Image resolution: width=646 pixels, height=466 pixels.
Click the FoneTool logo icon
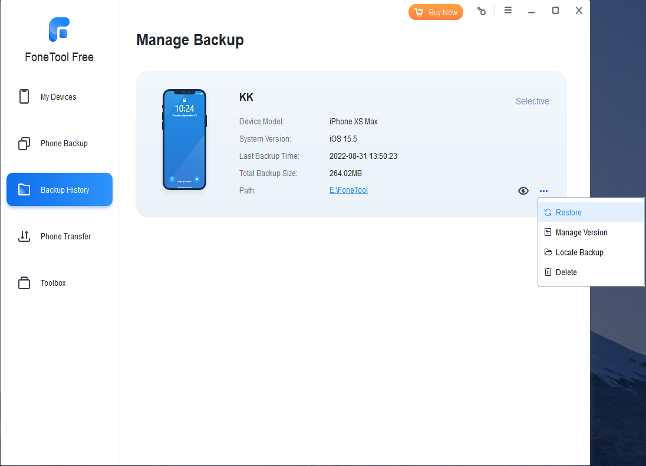point(59,28)
